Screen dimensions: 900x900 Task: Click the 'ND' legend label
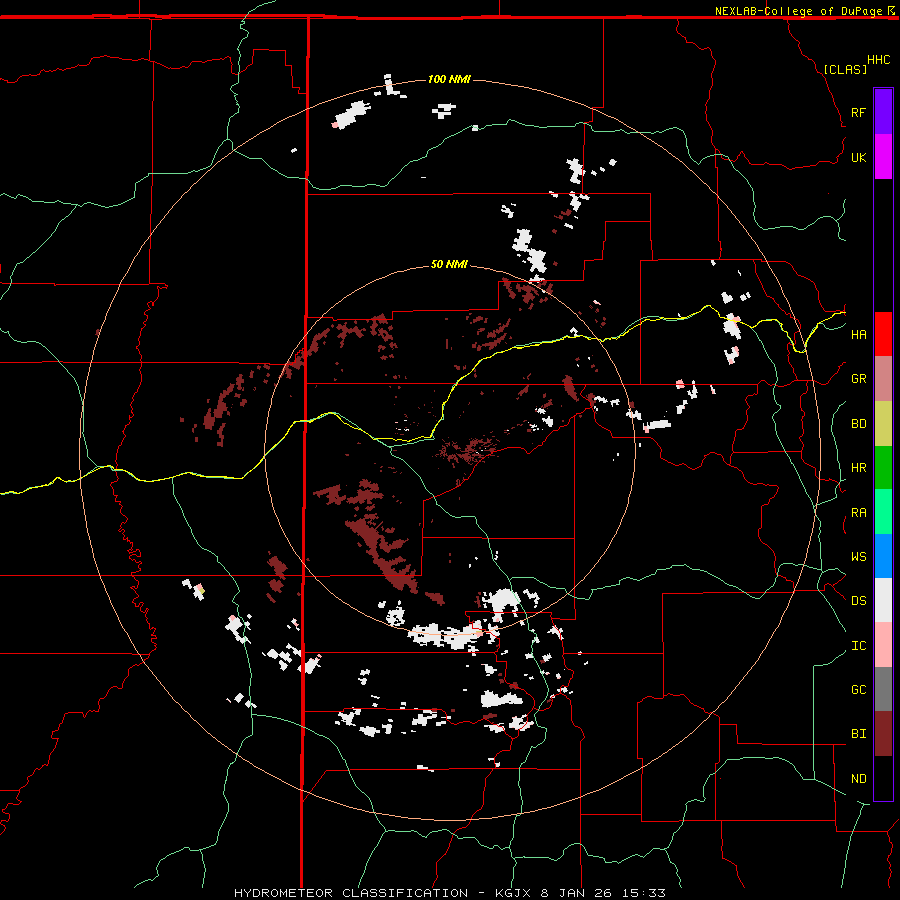coord(858,779)
